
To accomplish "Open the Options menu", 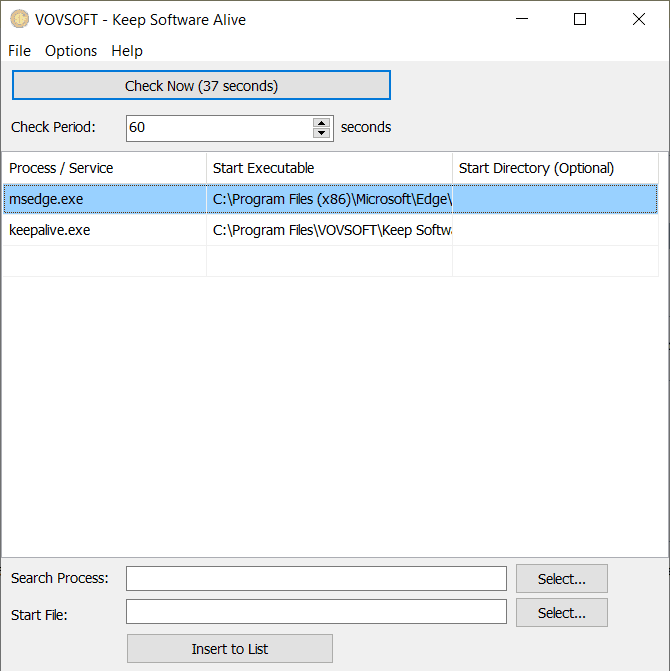I will pos(71,51).
